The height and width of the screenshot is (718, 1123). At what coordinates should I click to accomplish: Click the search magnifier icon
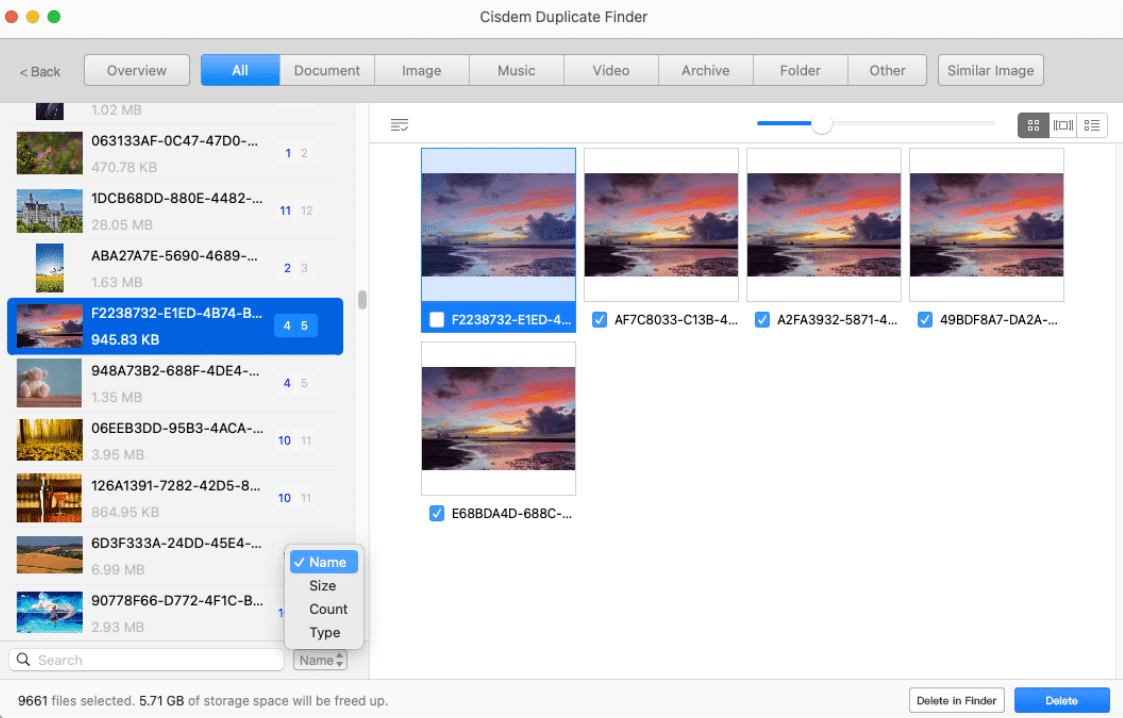pos(21,659)
